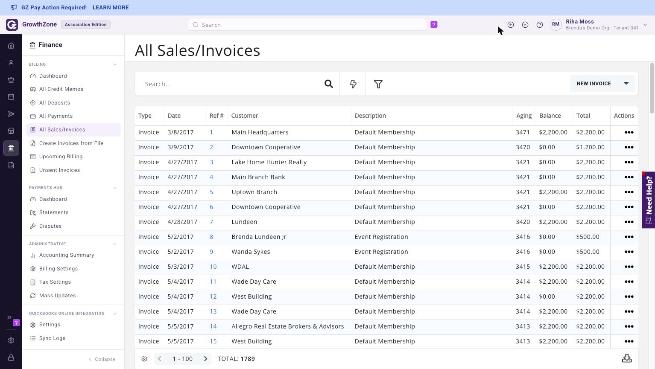Image resolution: width=655 pixels, height=369 pixels.
Task: Click the purple badge in the top search bar
Action: [434, 25]
